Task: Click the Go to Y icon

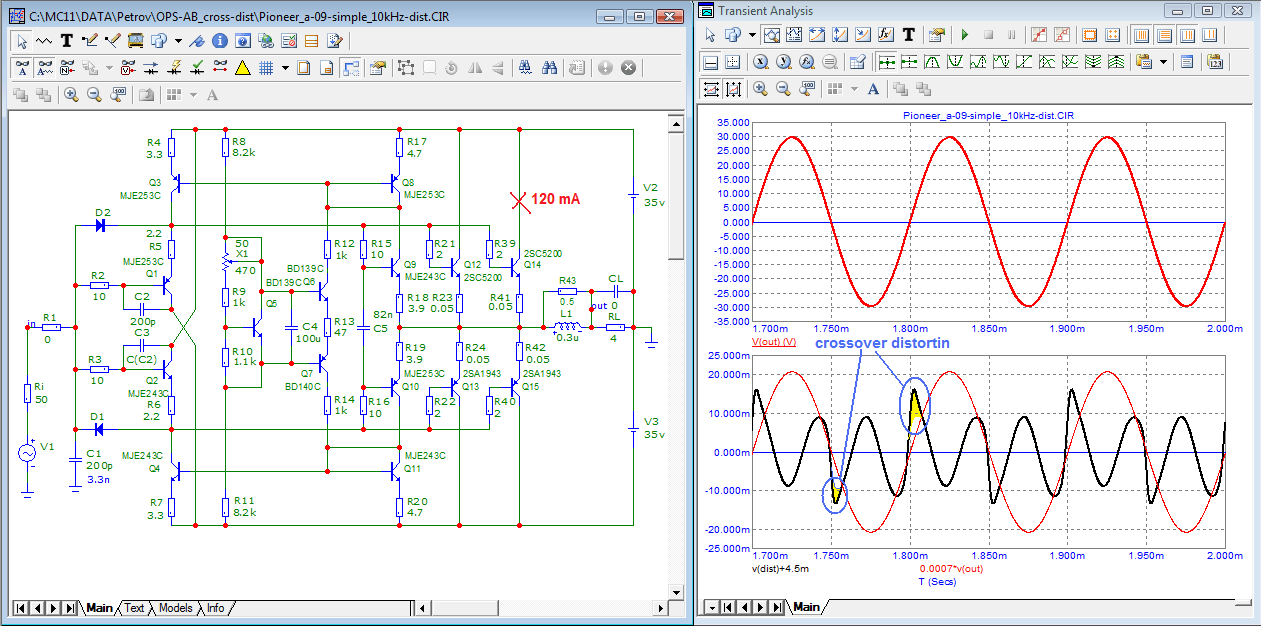Action: point(784,62)
